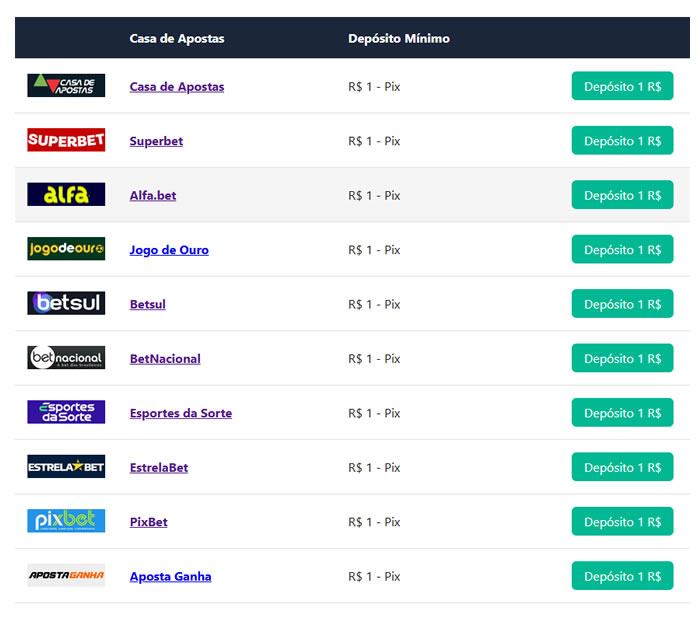
Task: Click the BetNacional logo image
Action: [66, 358]
